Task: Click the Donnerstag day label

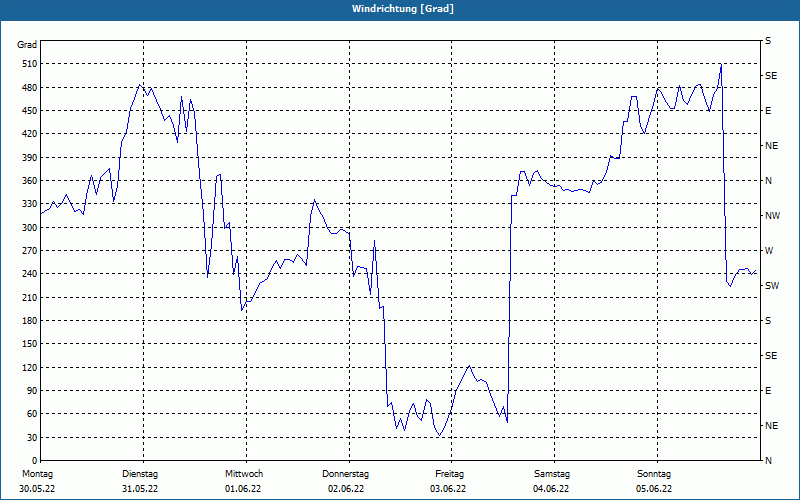Action: click(x=345, y=474)
